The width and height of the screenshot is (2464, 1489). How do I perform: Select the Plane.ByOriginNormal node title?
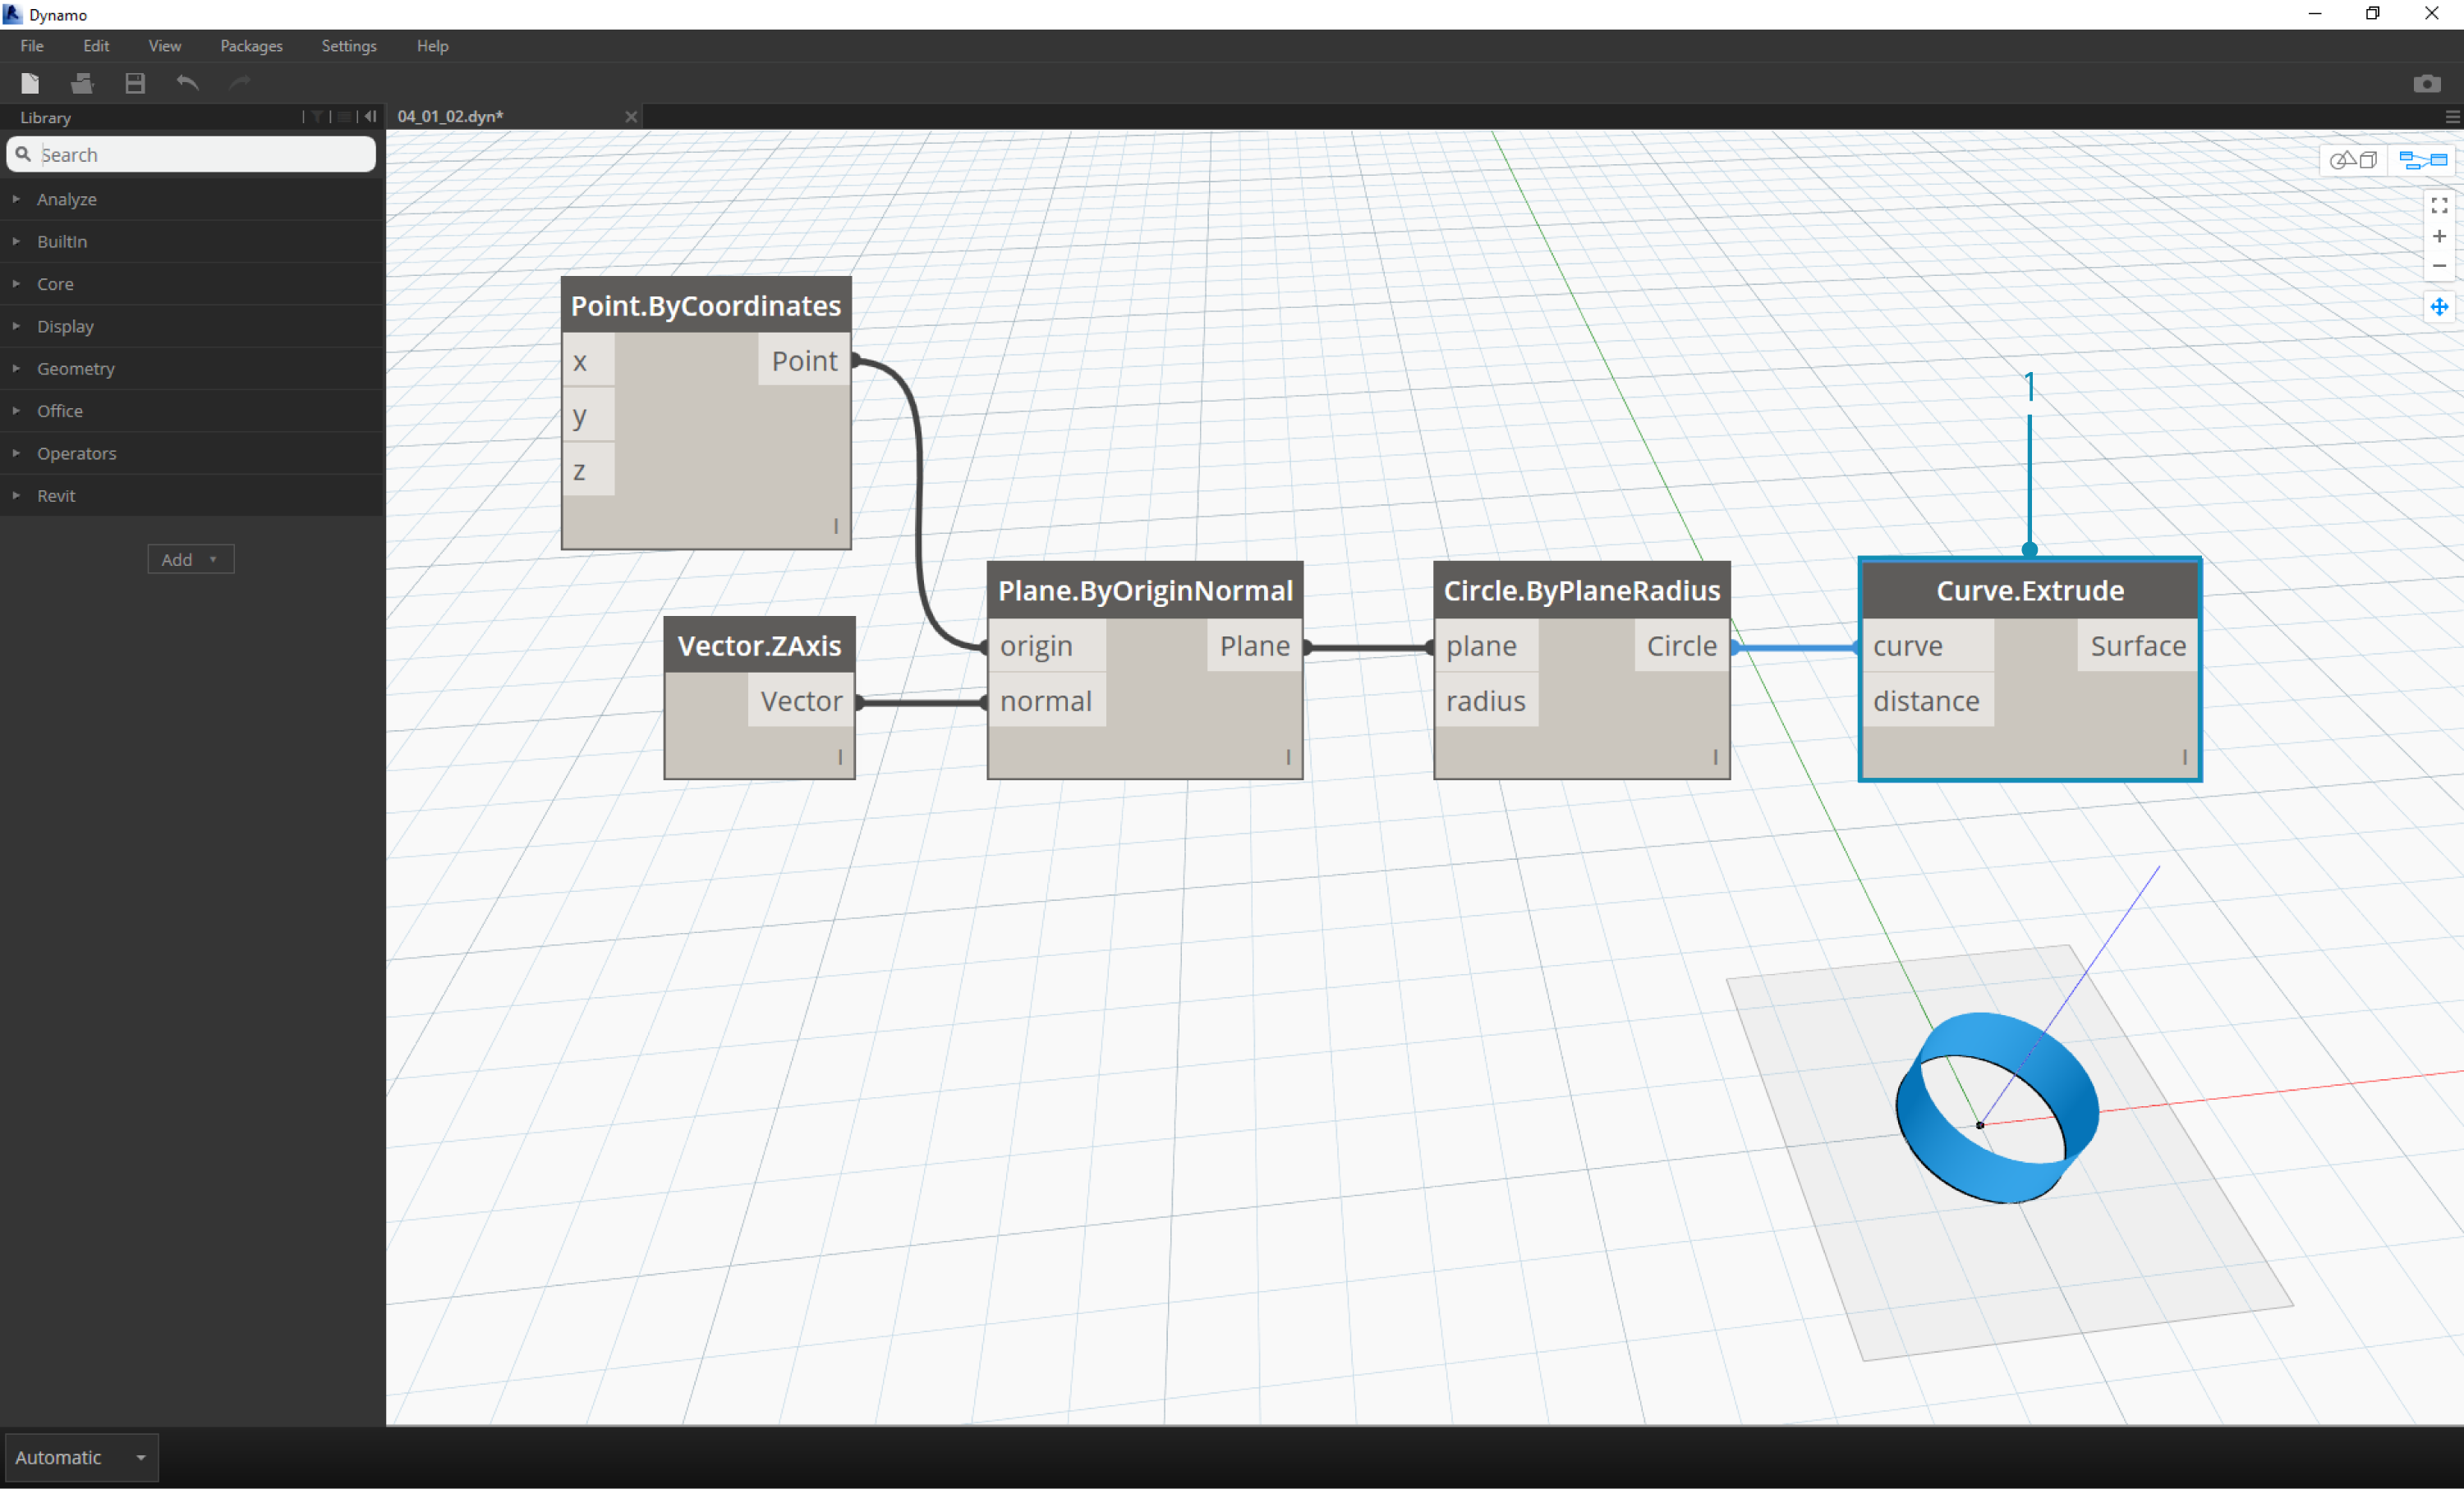click(1145, 590)
